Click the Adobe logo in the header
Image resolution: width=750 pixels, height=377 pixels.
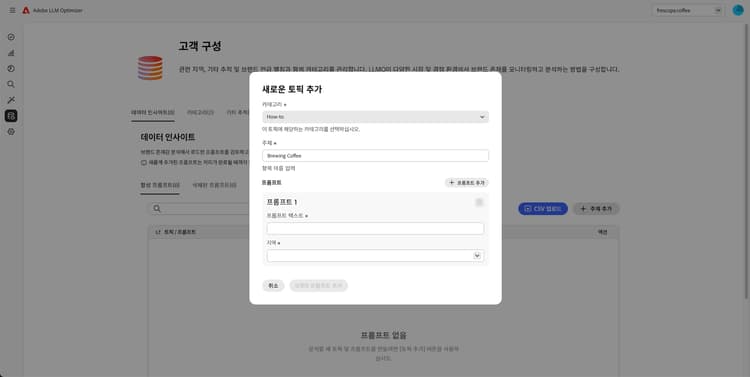[26, 10]
